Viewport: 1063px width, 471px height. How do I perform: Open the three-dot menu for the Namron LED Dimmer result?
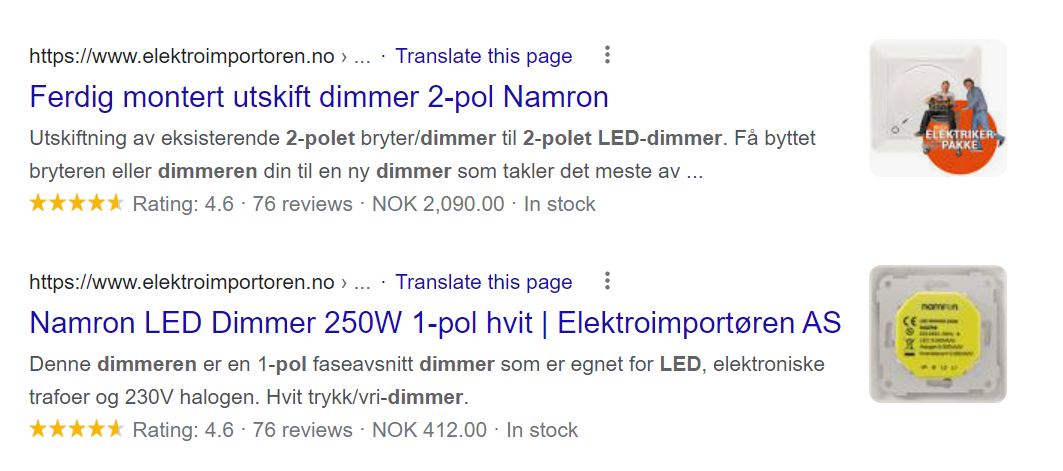coord(607,281)
